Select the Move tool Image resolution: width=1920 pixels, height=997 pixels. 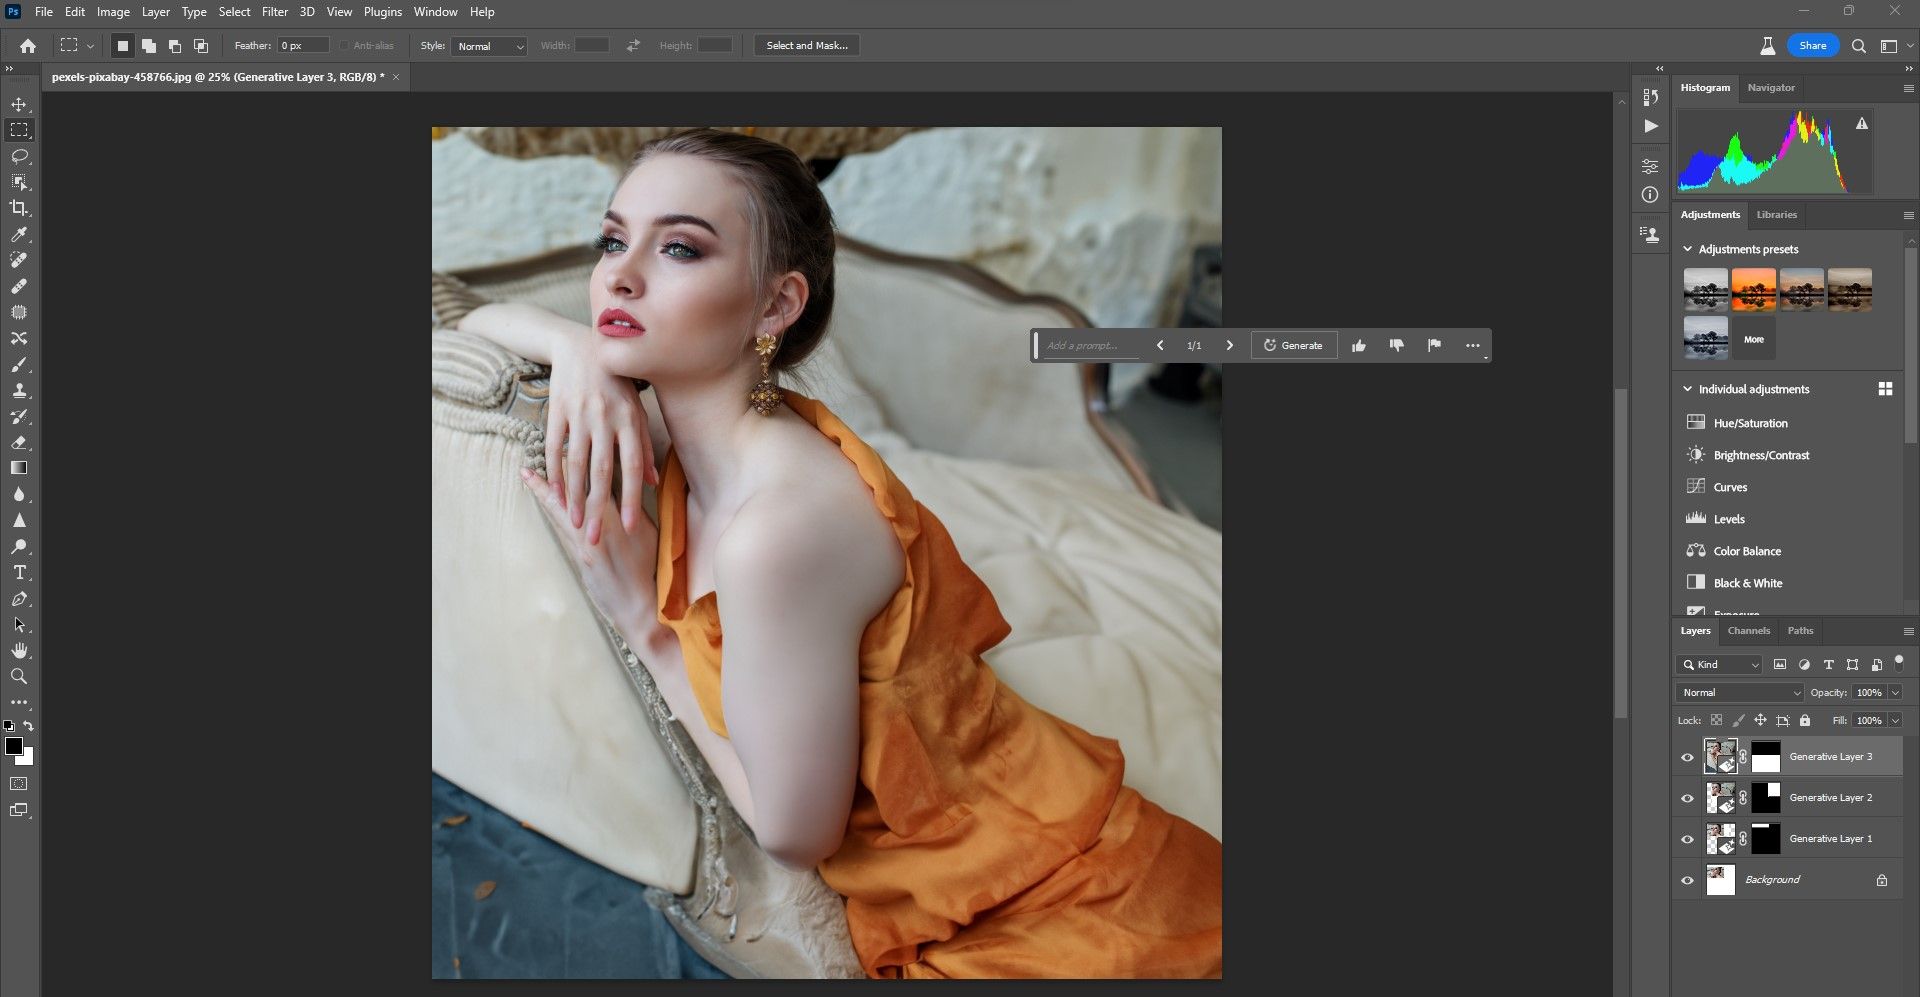(x=19, y=104)
